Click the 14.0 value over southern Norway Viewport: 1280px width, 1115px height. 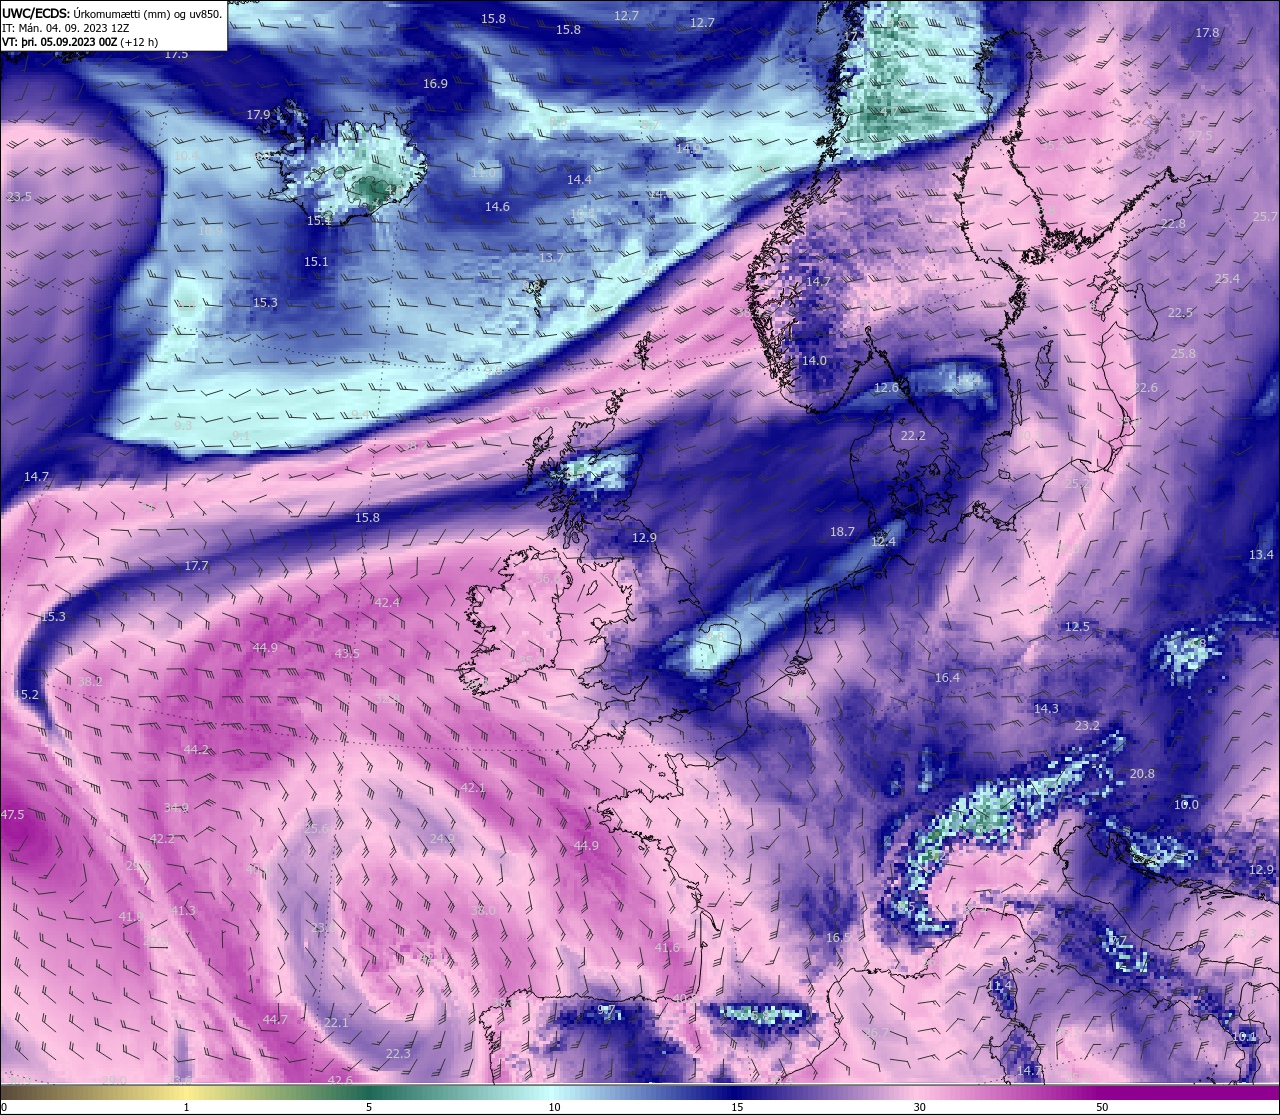point(814,361)
